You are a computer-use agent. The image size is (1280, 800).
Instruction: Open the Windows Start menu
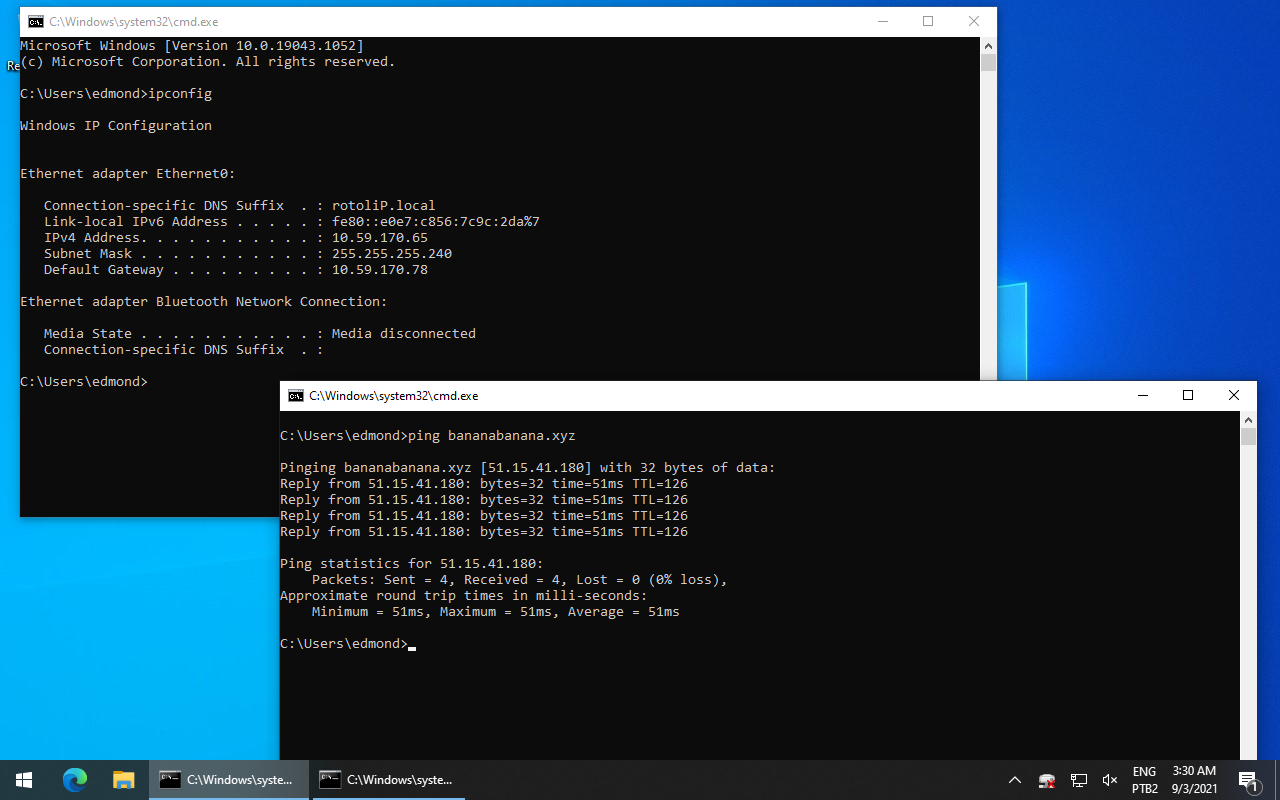[x=24, y=780]
